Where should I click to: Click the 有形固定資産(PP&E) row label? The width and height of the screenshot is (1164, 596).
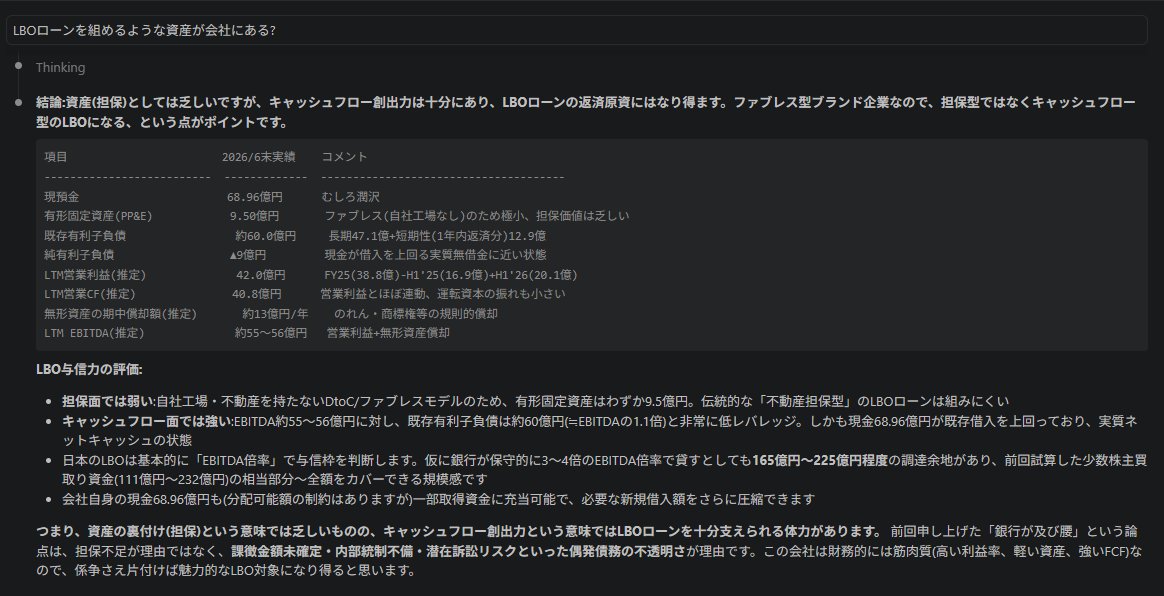click(98, 216)
